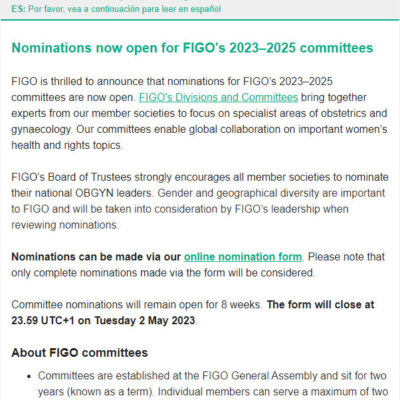
Task: Click the 'reviewing nominations.' line
Action: (x=65, y=225)
